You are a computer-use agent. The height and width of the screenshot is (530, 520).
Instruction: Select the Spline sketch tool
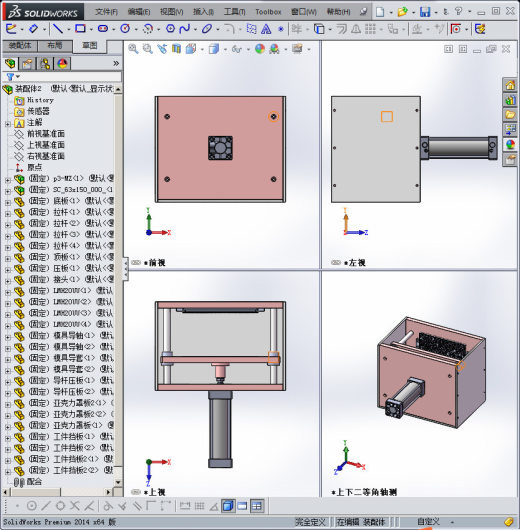click(x=185, y=29)
